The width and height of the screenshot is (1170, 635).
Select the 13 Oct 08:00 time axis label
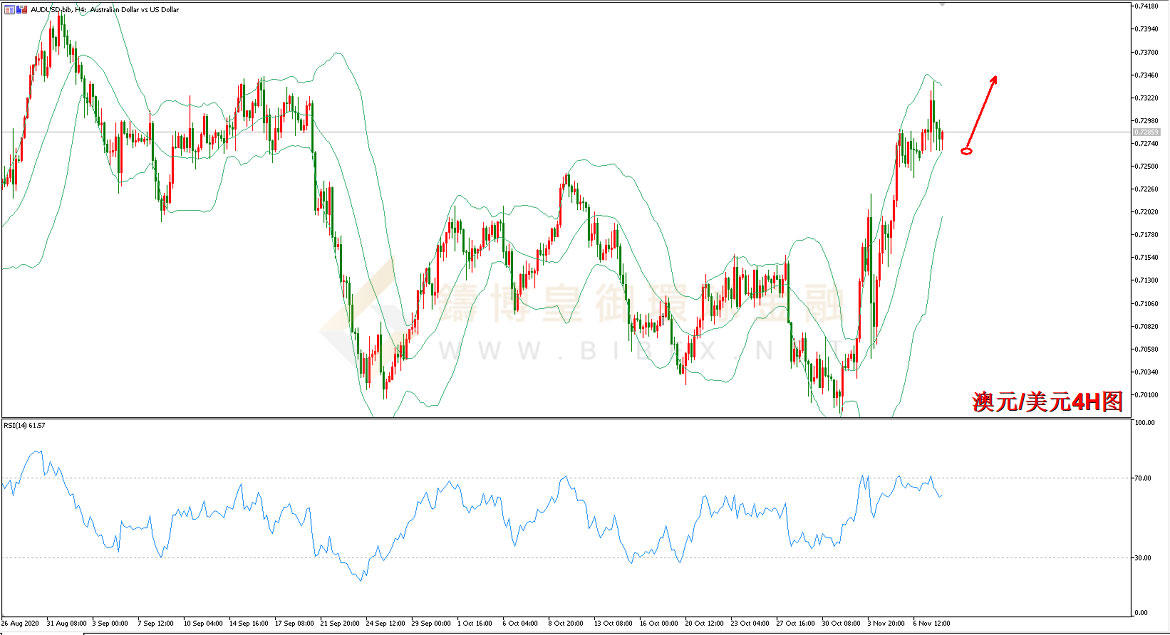point(613,623)
